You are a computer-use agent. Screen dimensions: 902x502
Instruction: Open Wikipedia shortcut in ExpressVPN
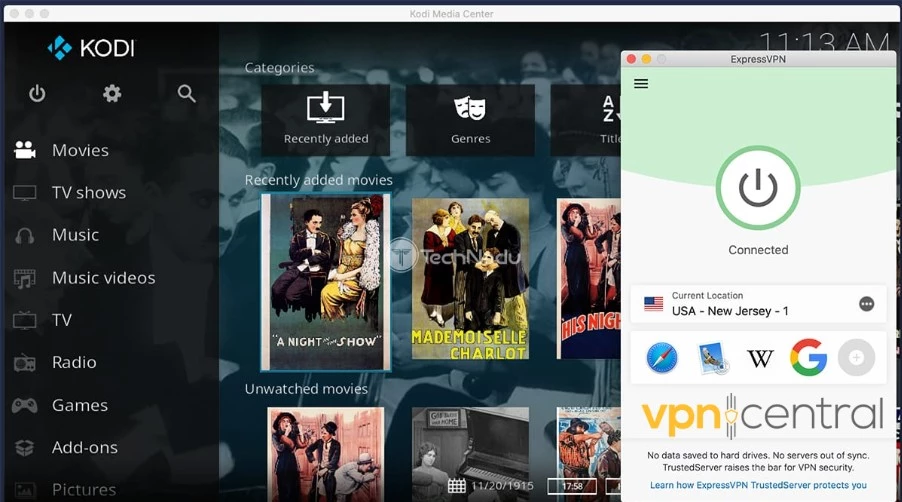pyautogui.click(x=760, y=358)
